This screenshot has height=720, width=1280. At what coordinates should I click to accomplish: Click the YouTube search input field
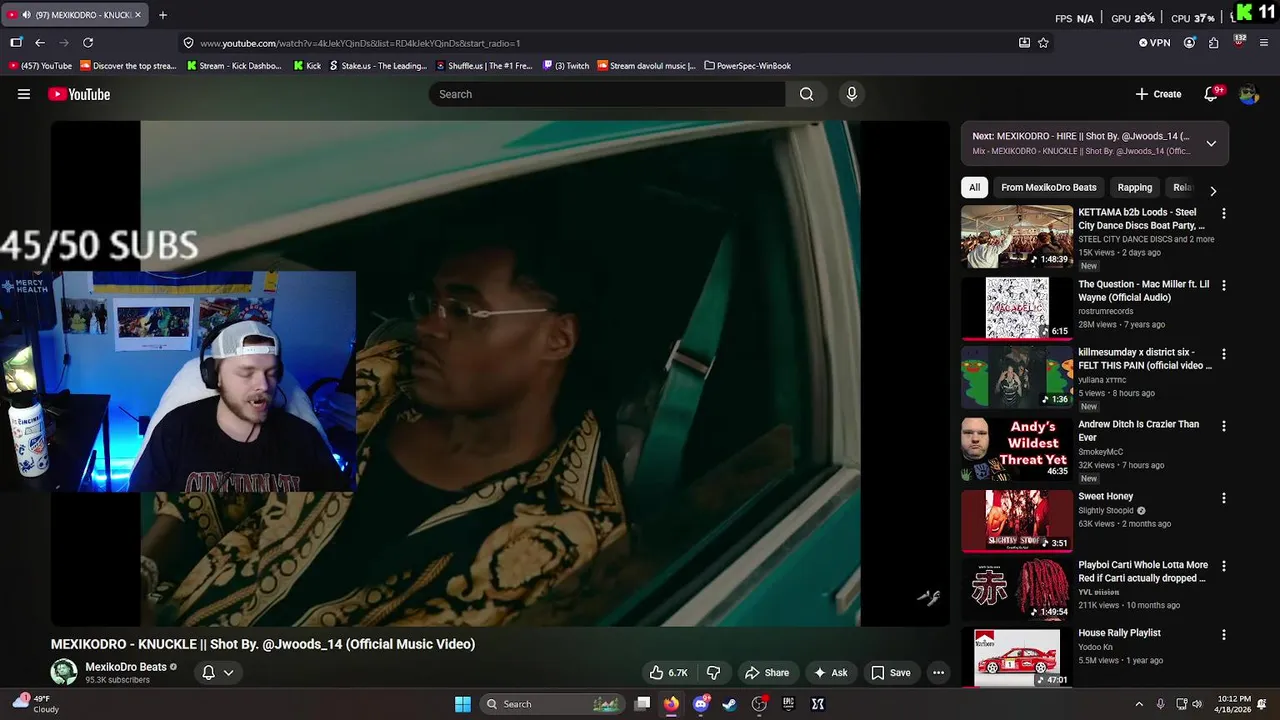pos(607,94)
